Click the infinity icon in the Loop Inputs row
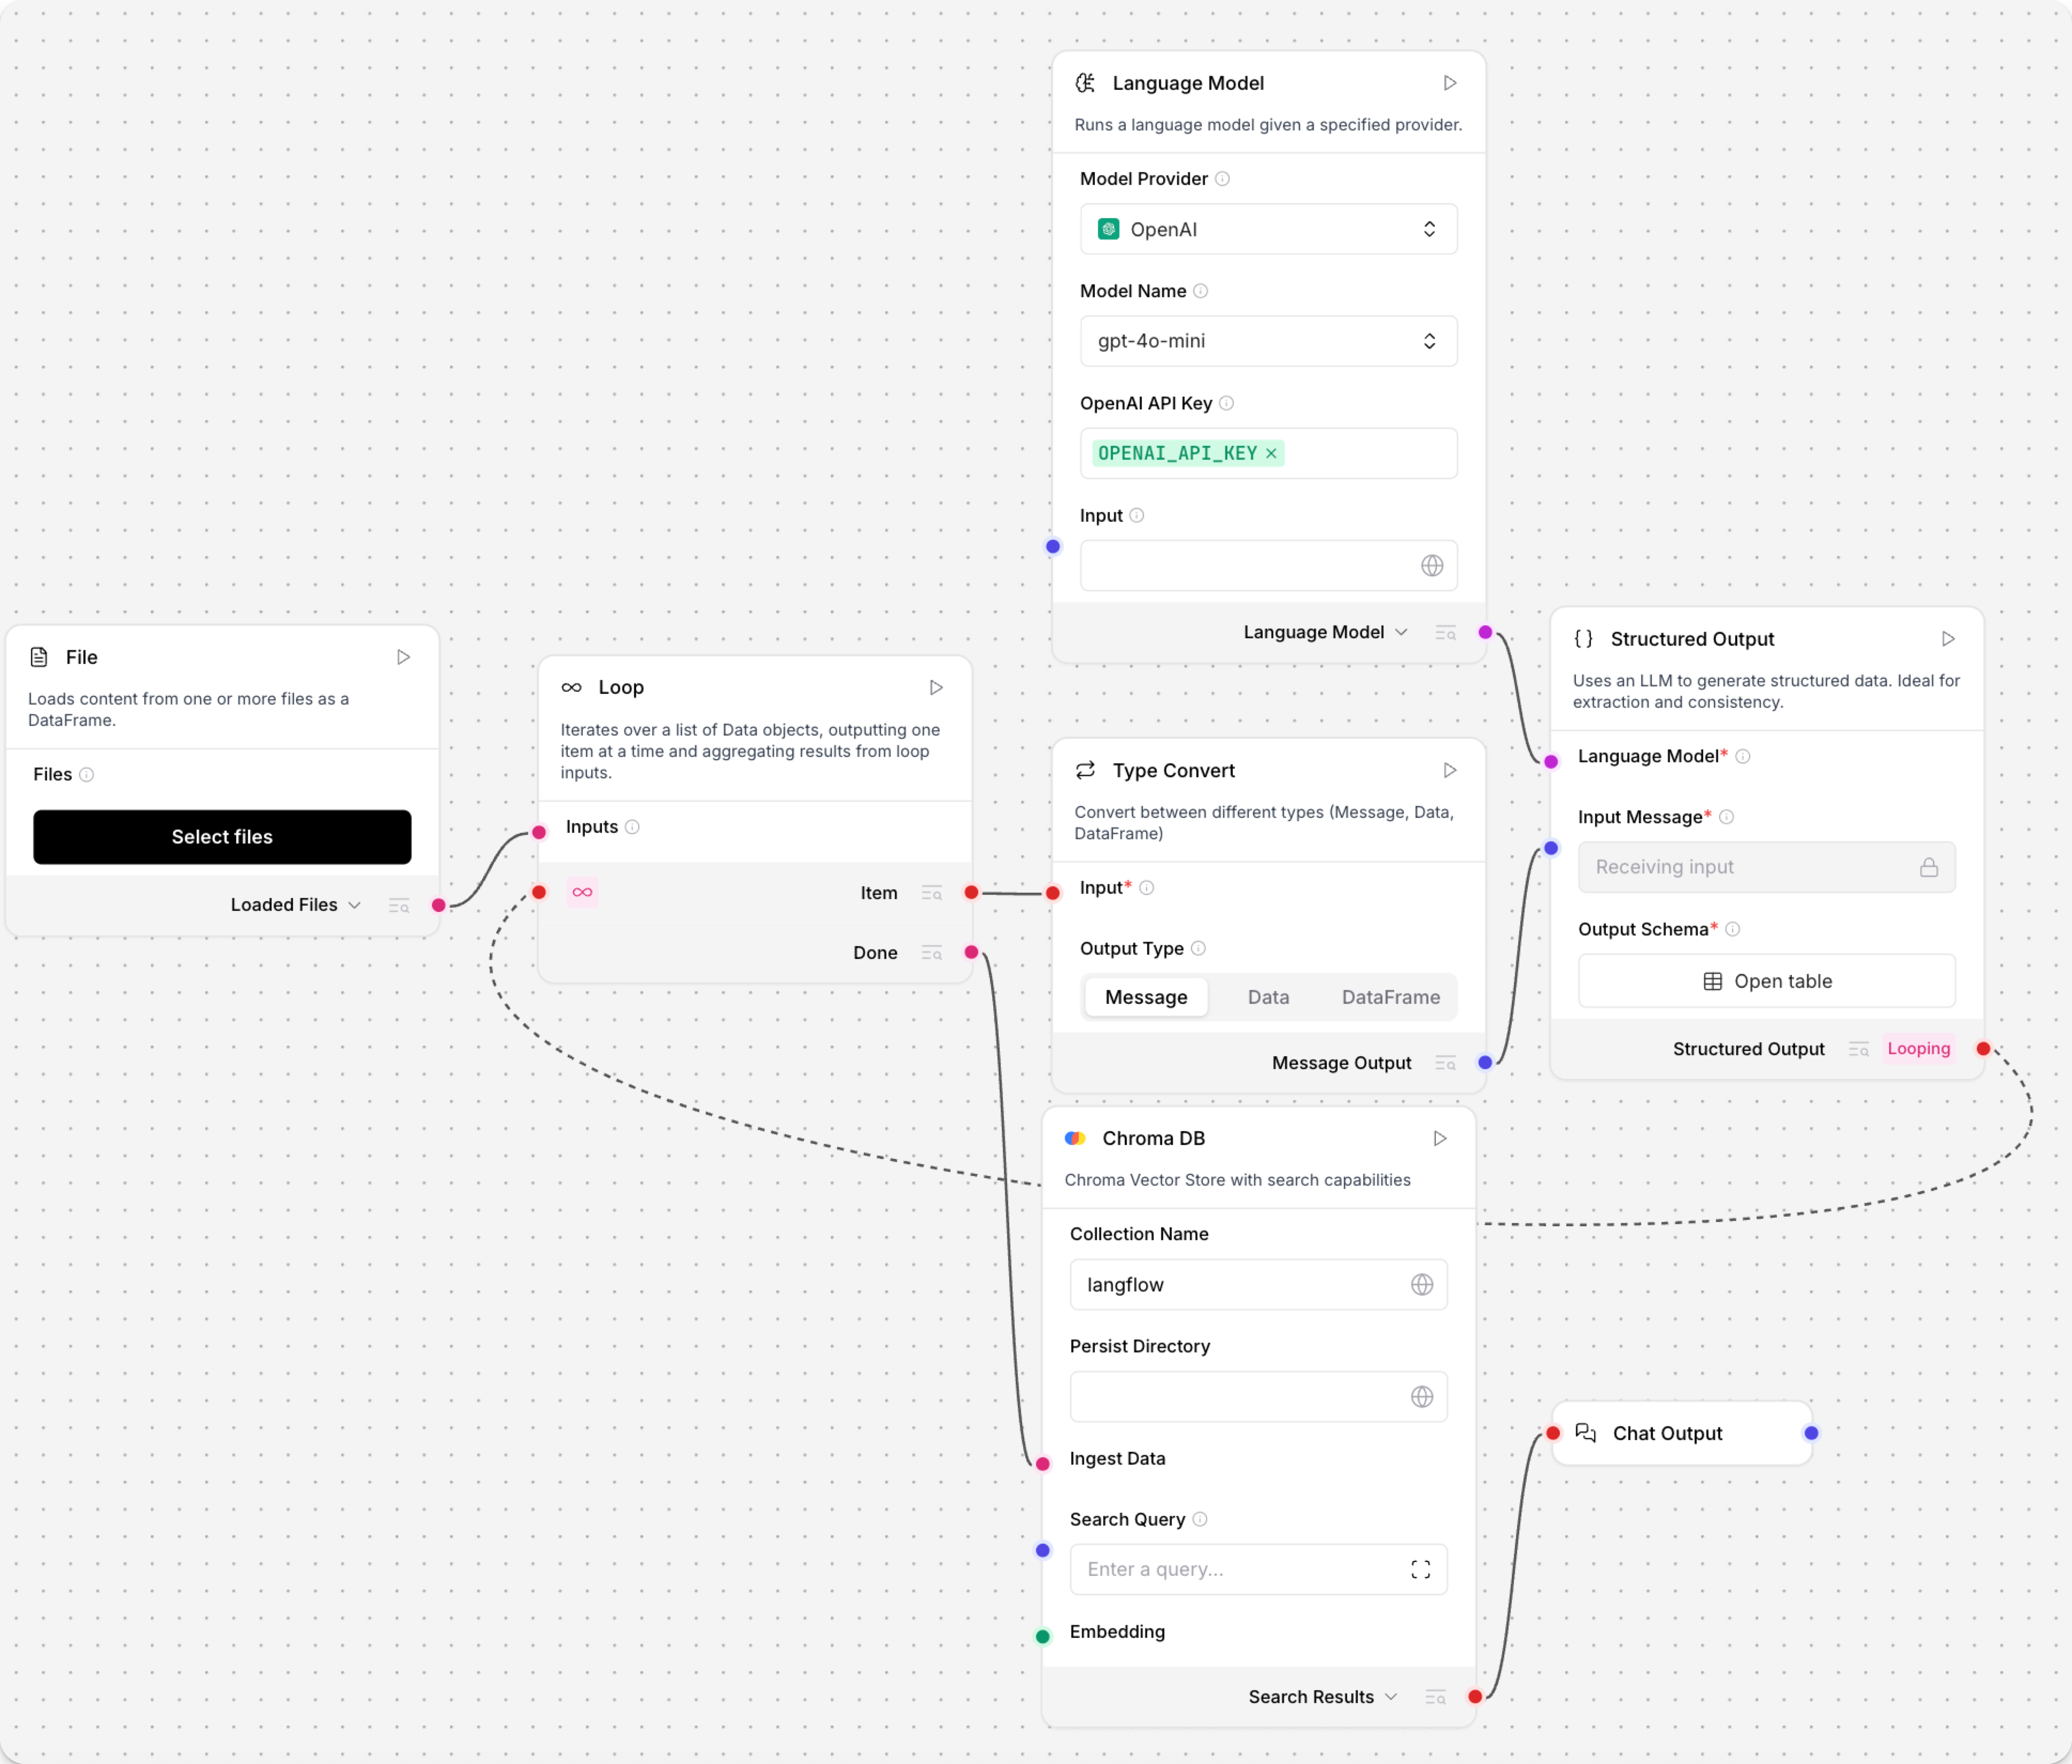Screen dimensions: 2072x1764 [x=582, y=891]
